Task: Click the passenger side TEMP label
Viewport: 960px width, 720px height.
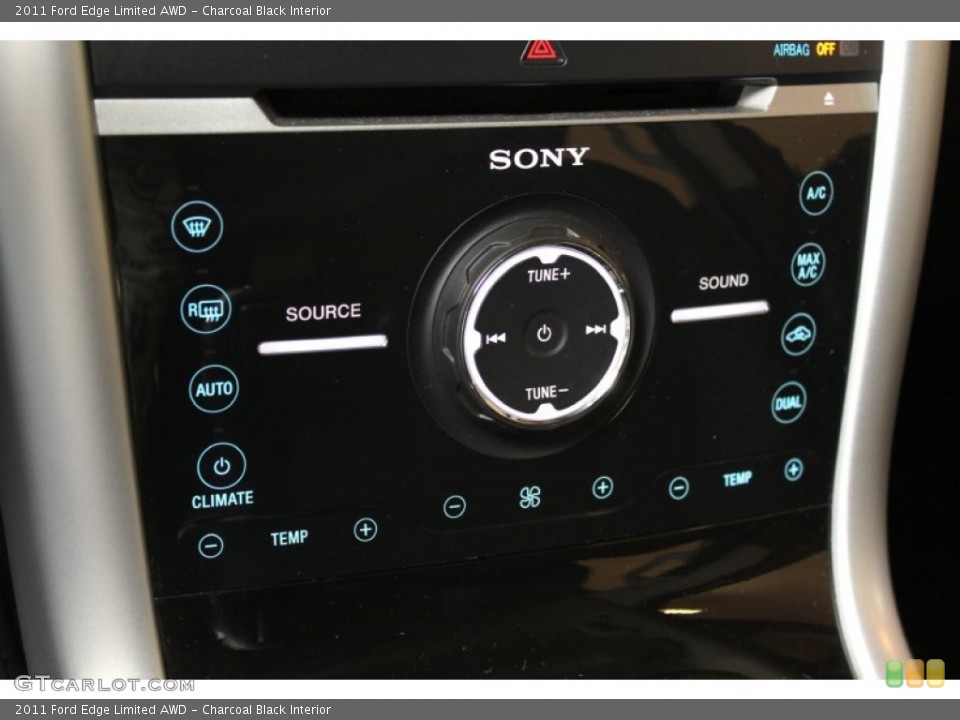Action: (x=737, y=478)
